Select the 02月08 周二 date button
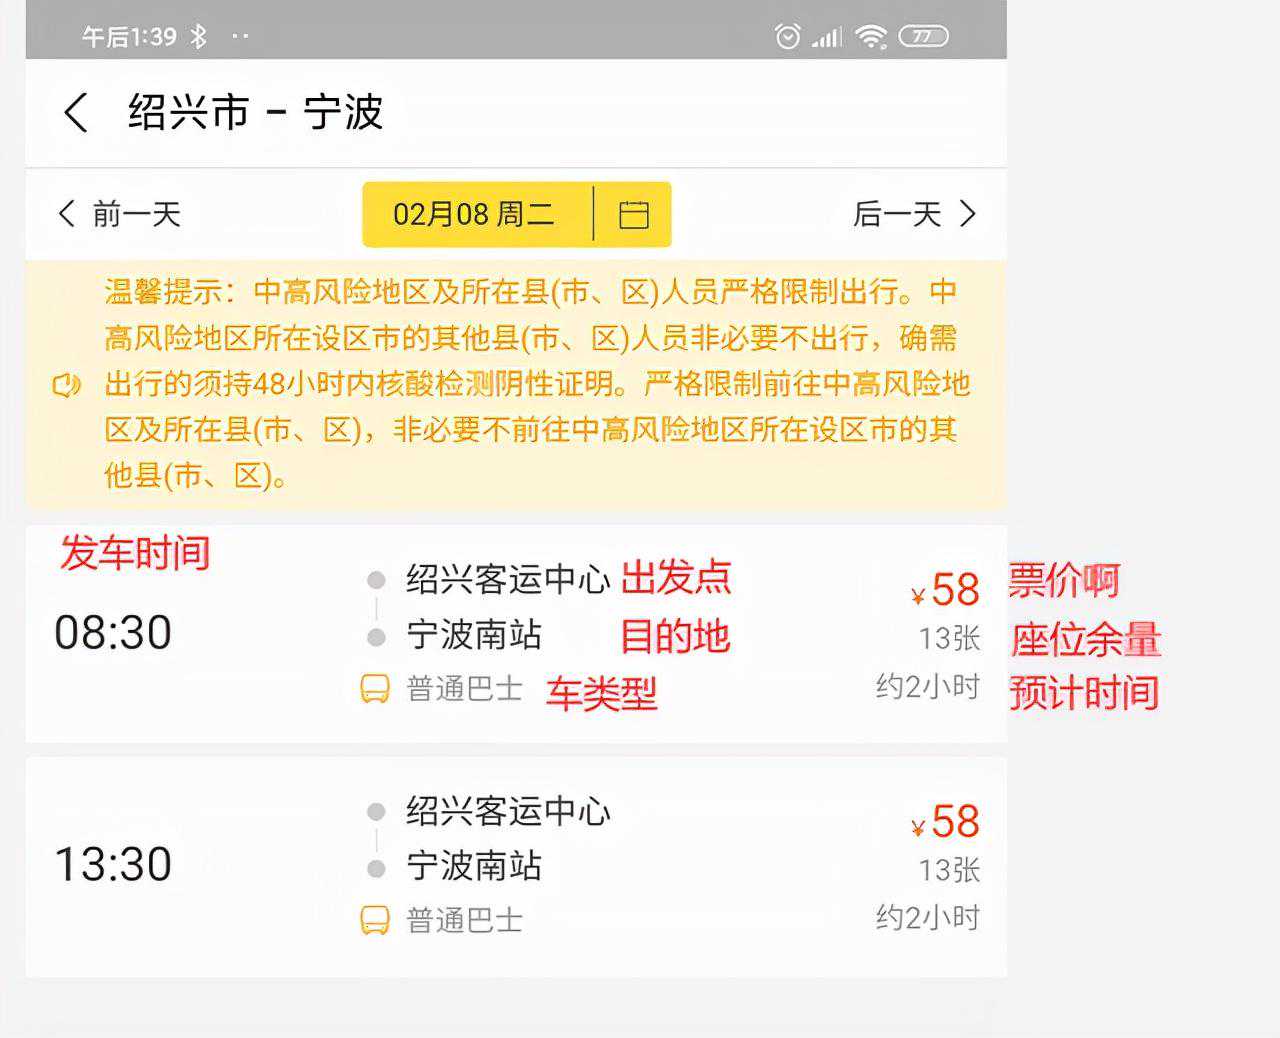Screen dimensions: 1280x1038 pyautogui.click(x=473, y=214)
